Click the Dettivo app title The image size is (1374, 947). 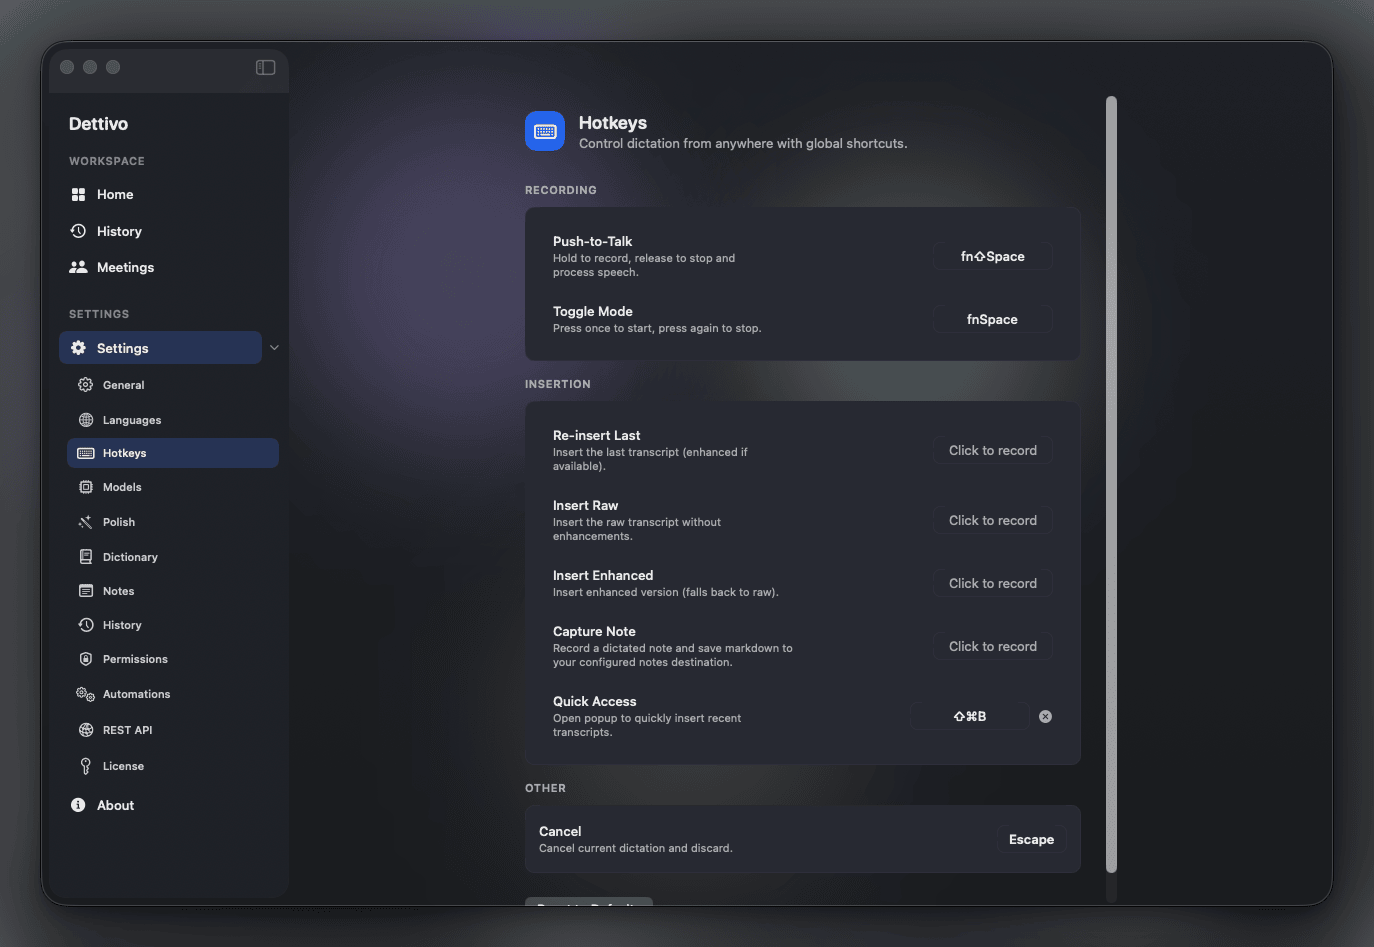[98, 123]
